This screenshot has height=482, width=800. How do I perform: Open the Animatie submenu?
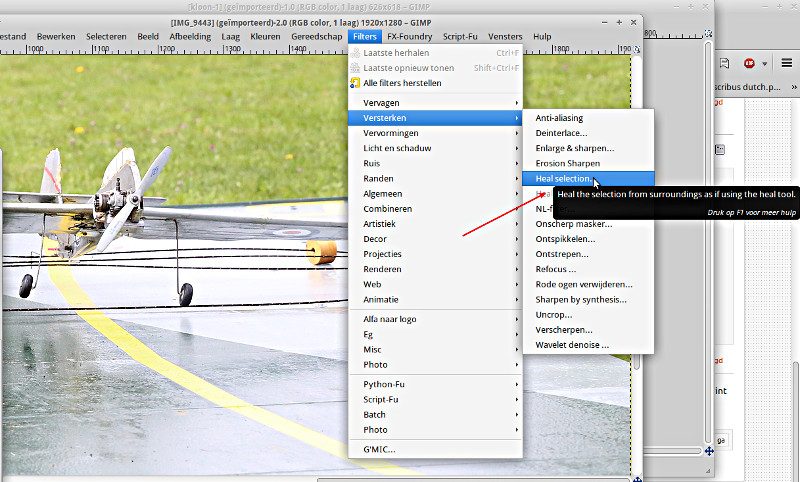tap(435, 299)
